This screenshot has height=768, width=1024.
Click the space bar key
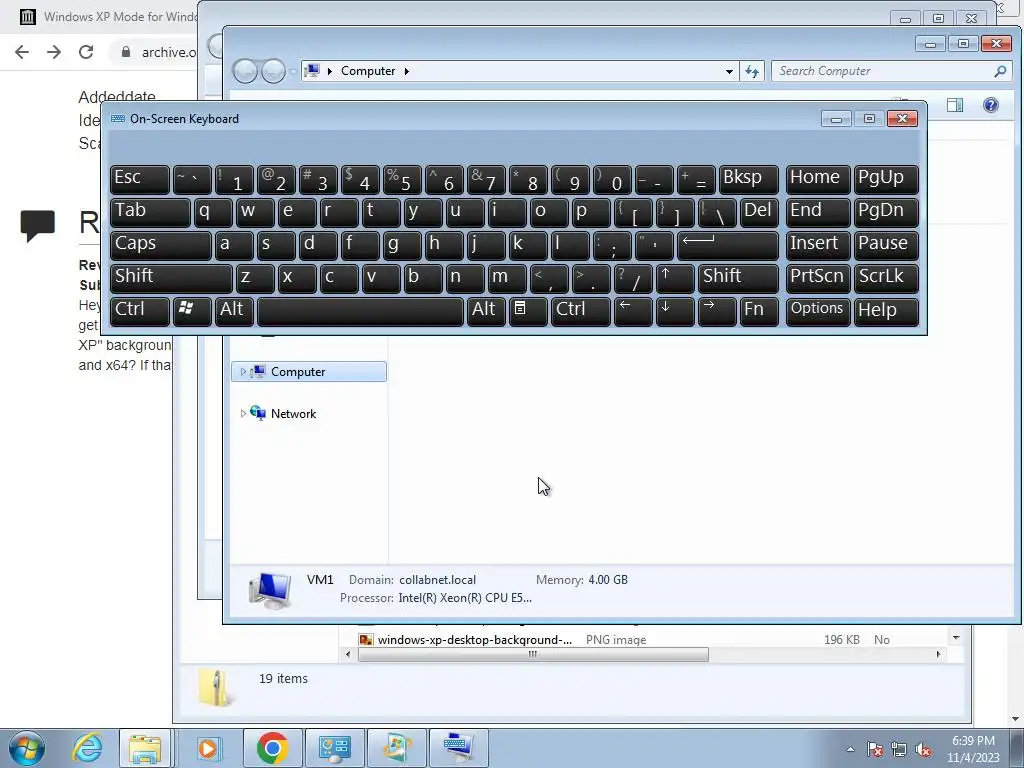tap(360, 311)
